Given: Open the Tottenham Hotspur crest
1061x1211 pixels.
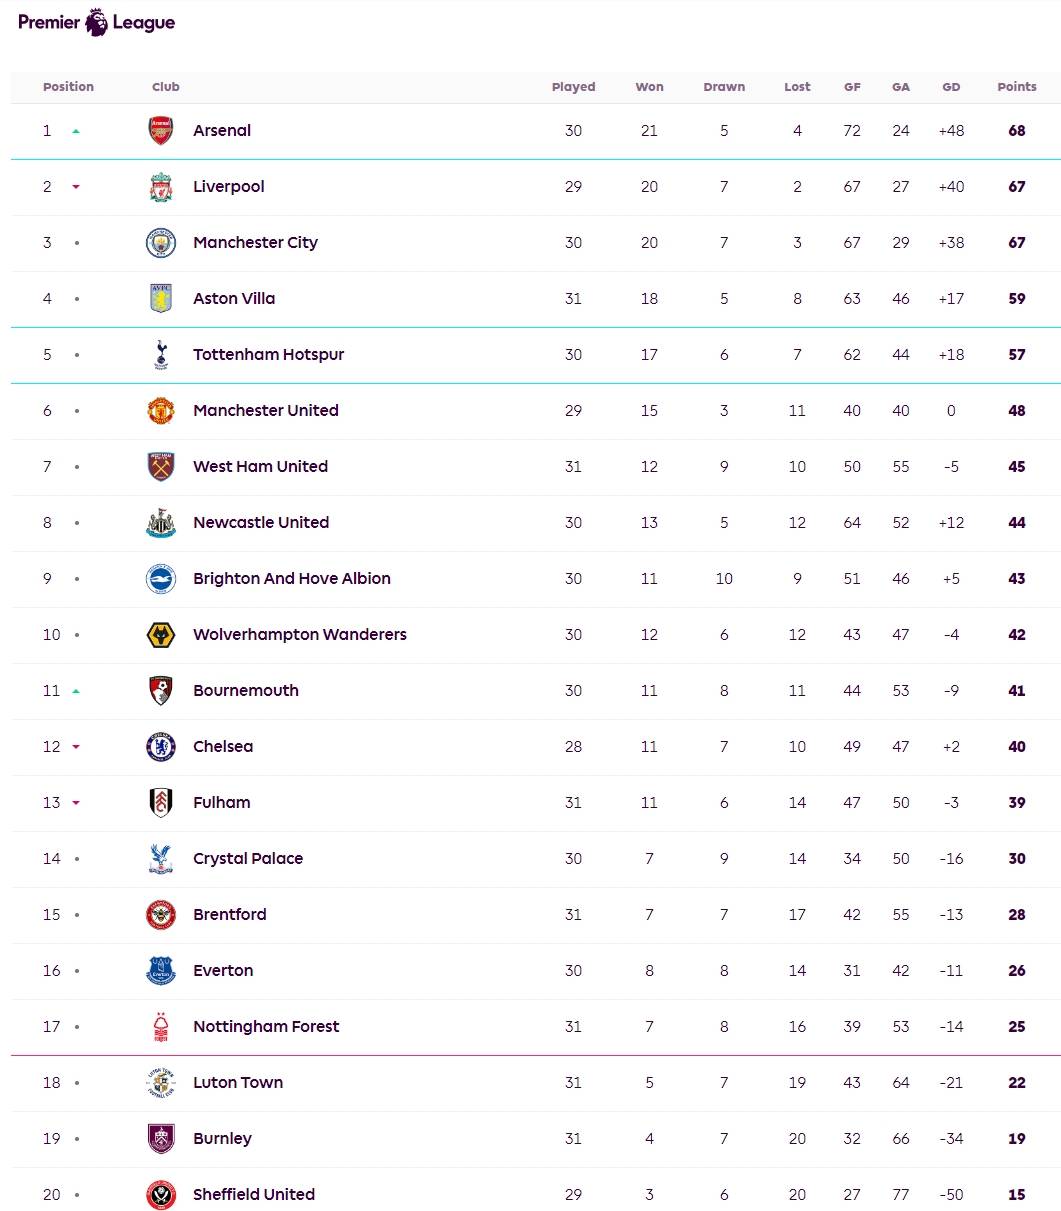Looking at the screenshot, I should click(161, 355).
